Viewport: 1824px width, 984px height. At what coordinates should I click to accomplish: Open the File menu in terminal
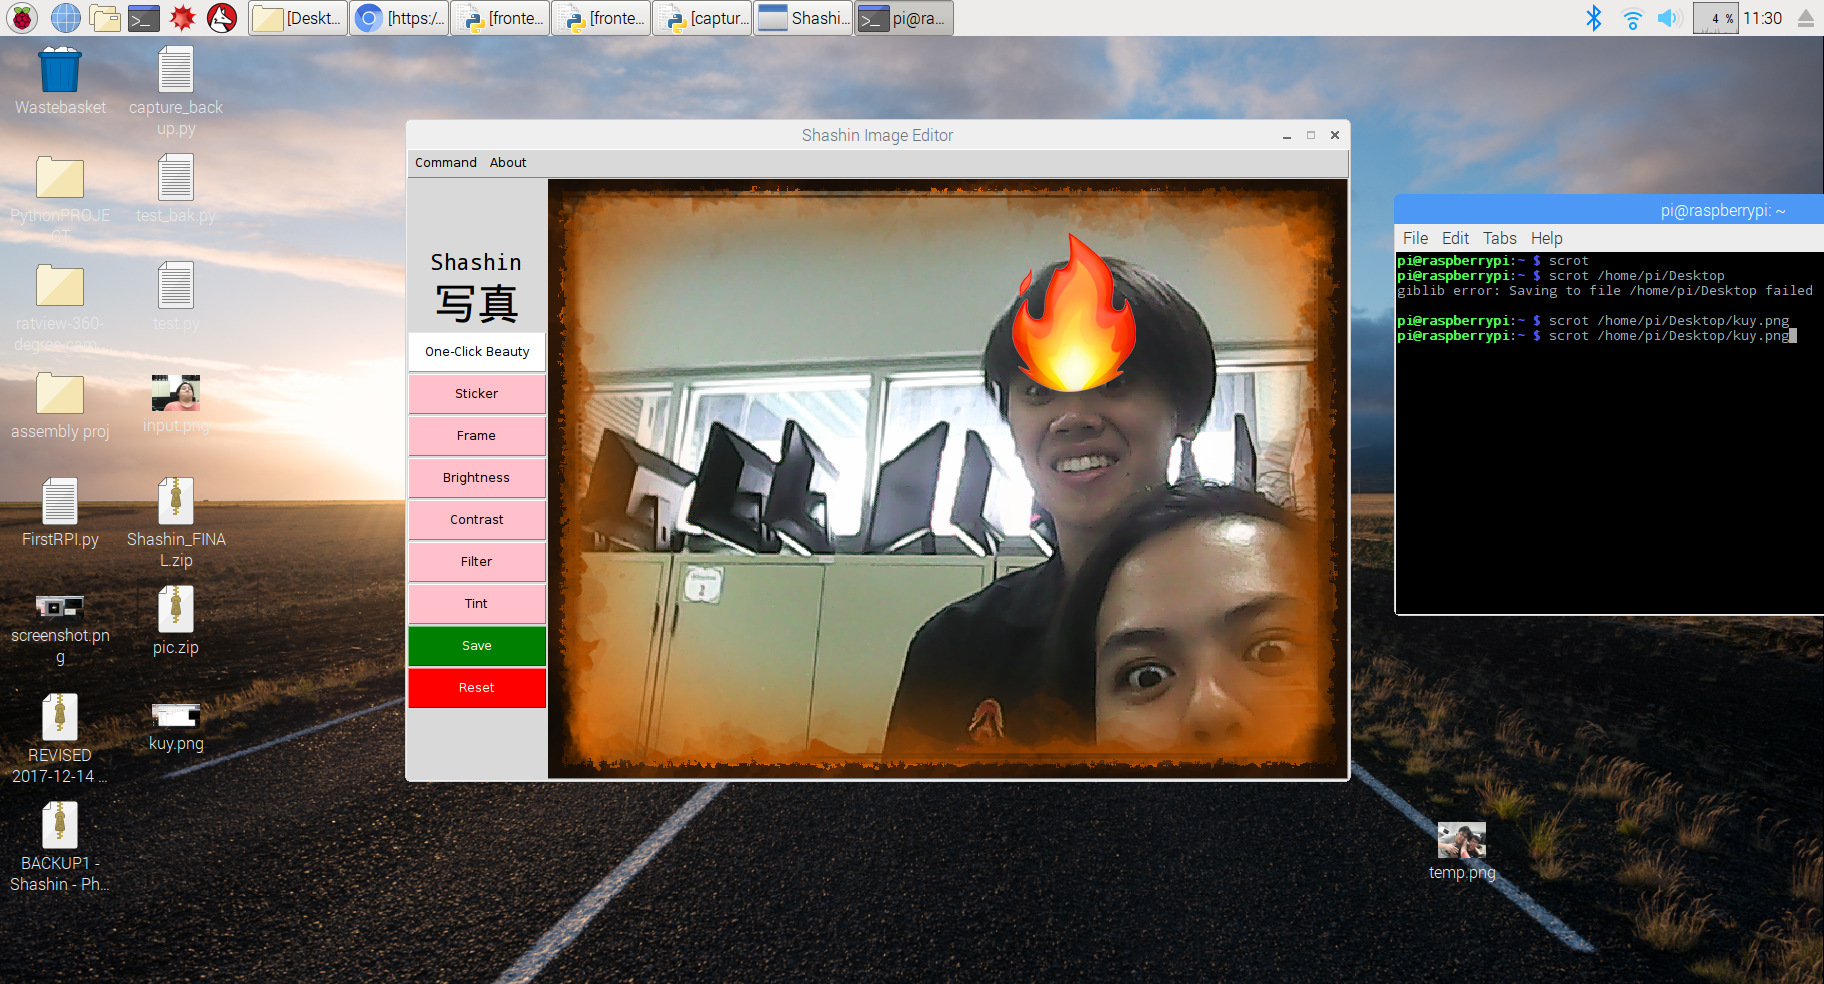click(x=1415, y=238)
